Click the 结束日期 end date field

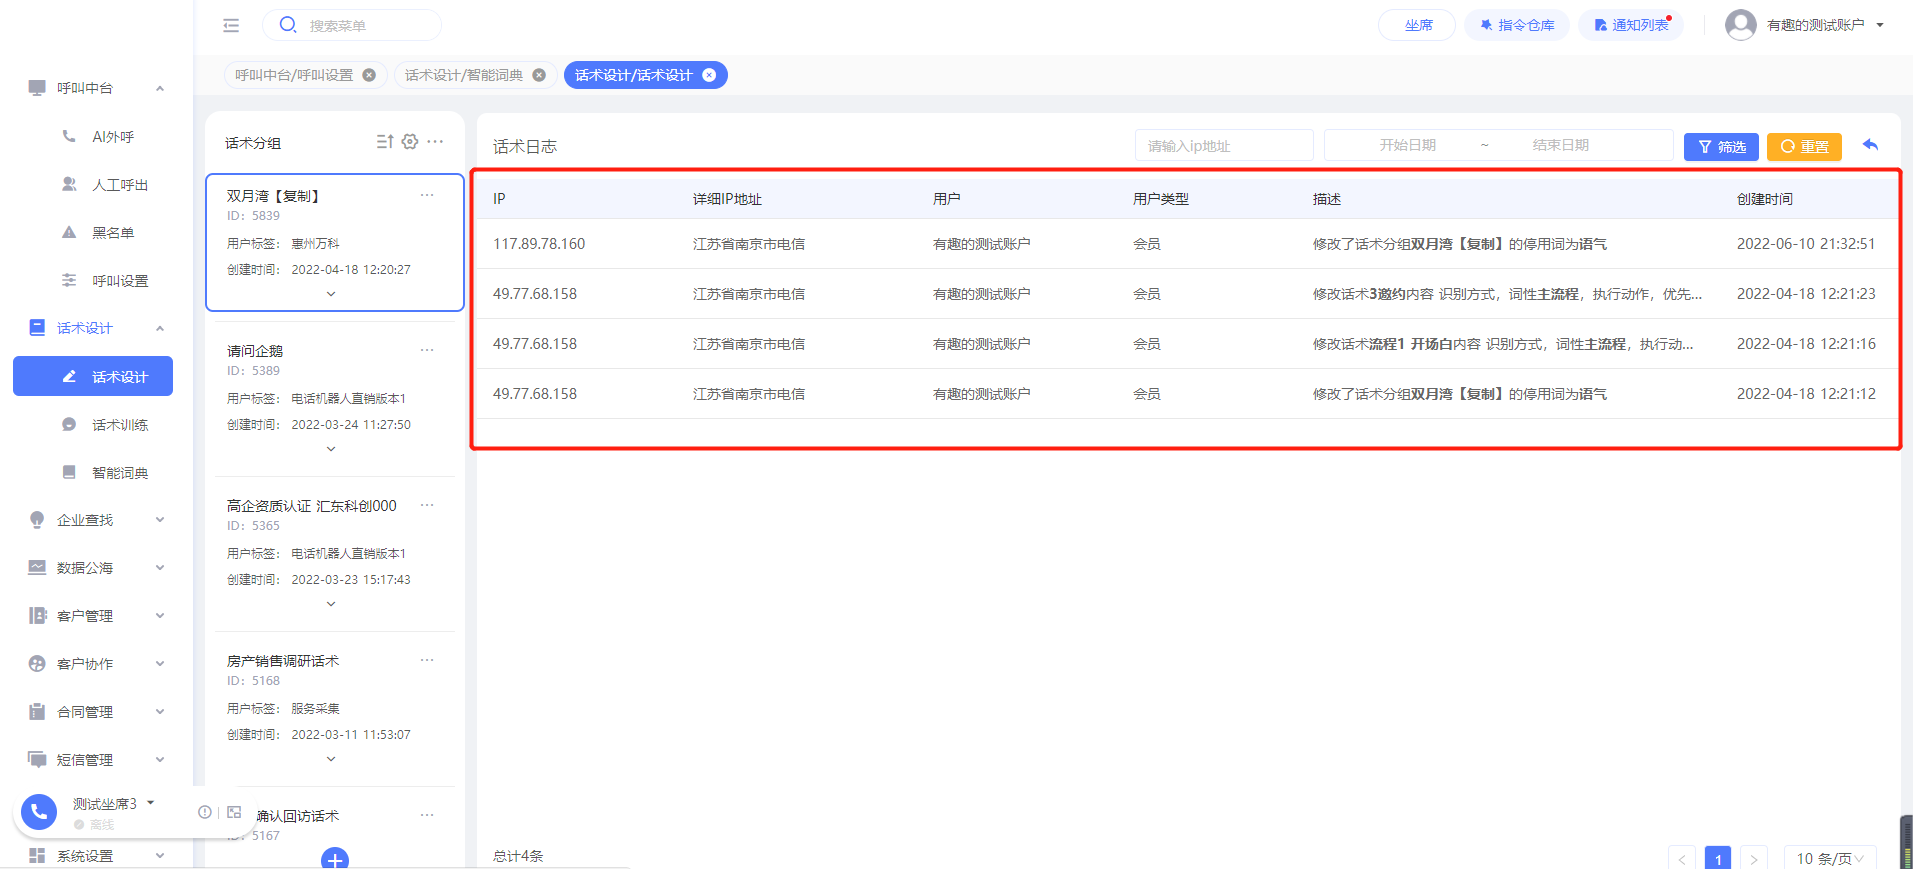point(1560,145)
